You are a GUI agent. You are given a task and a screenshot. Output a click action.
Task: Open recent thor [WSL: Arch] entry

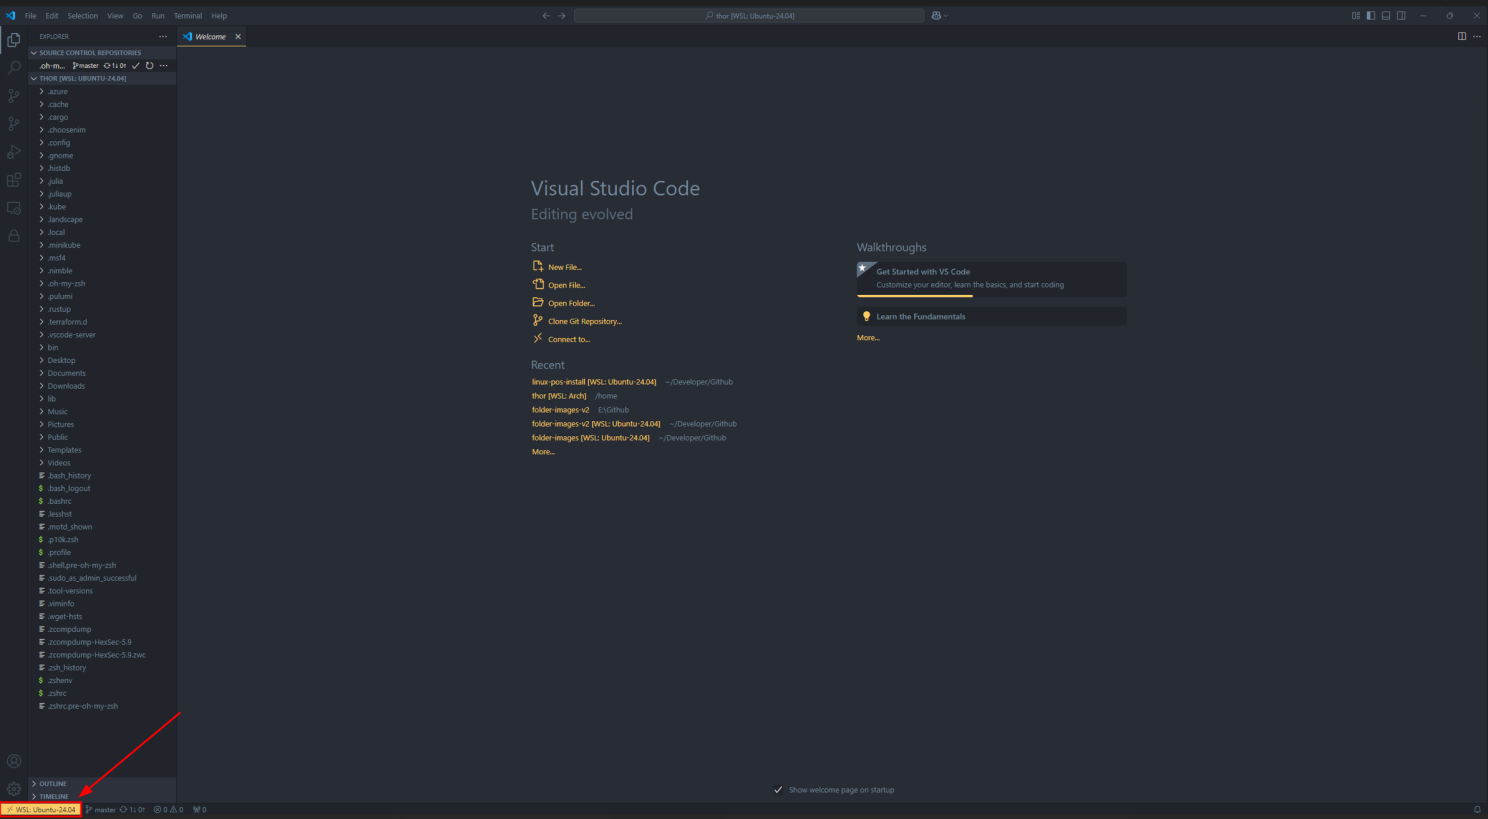[x=559, y=396]
